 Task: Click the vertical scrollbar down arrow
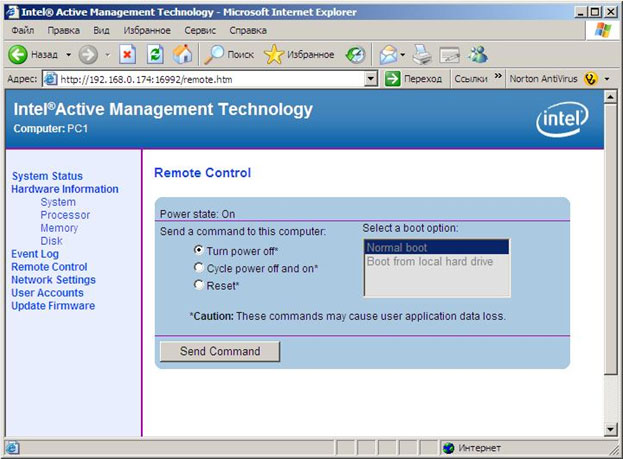[x=611, y=429]
